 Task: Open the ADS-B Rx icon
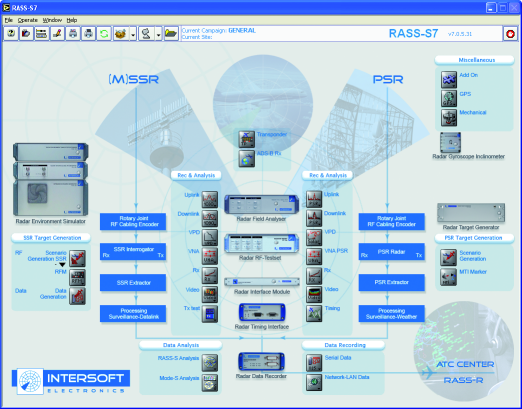click(x=246, y=158)
